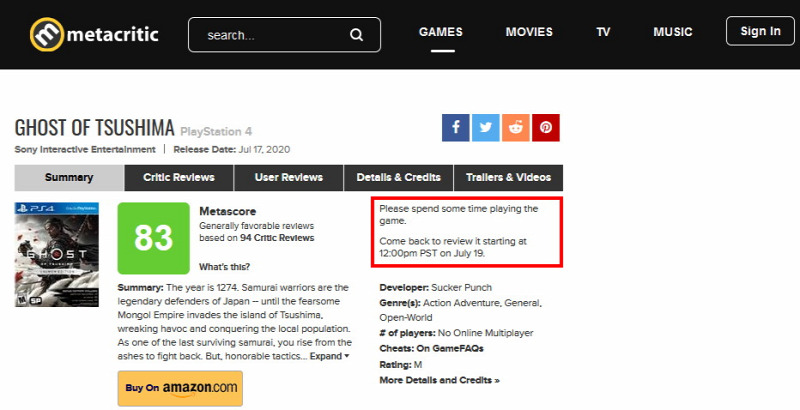Select the Summary tab
Screen dimensions: 800x410
69,177
